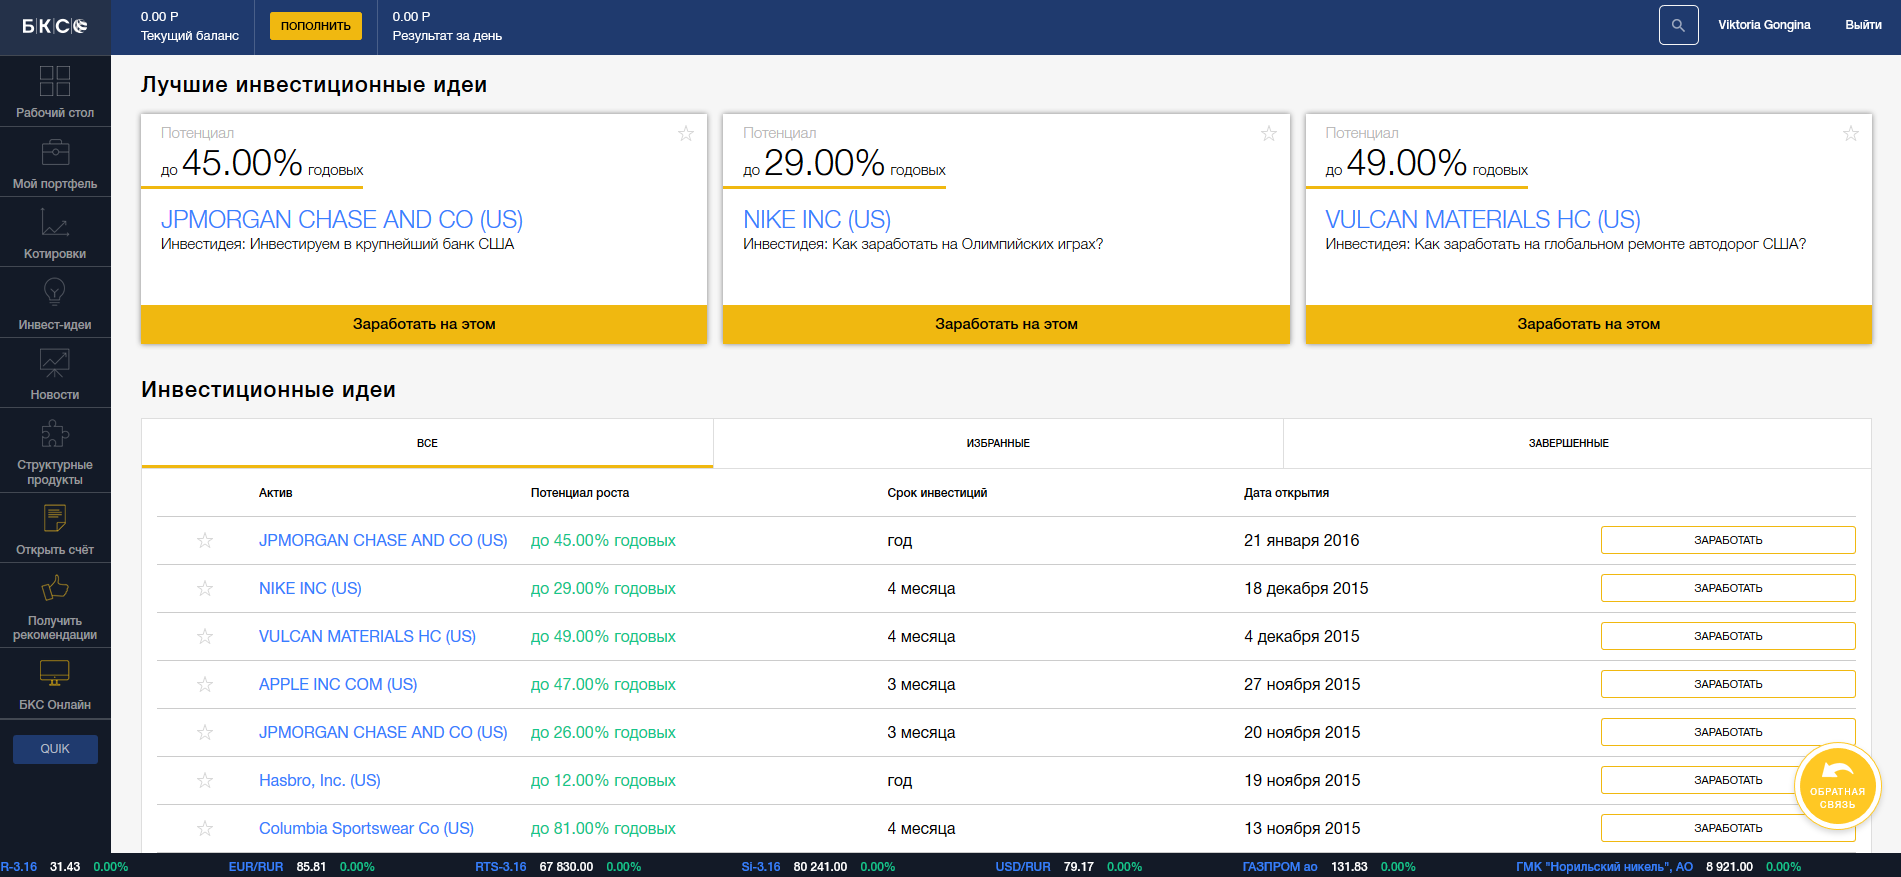Favorite the Vulcan Materials card star
The width and height of the screenshot is (1901, 877).
point(1851,134)
